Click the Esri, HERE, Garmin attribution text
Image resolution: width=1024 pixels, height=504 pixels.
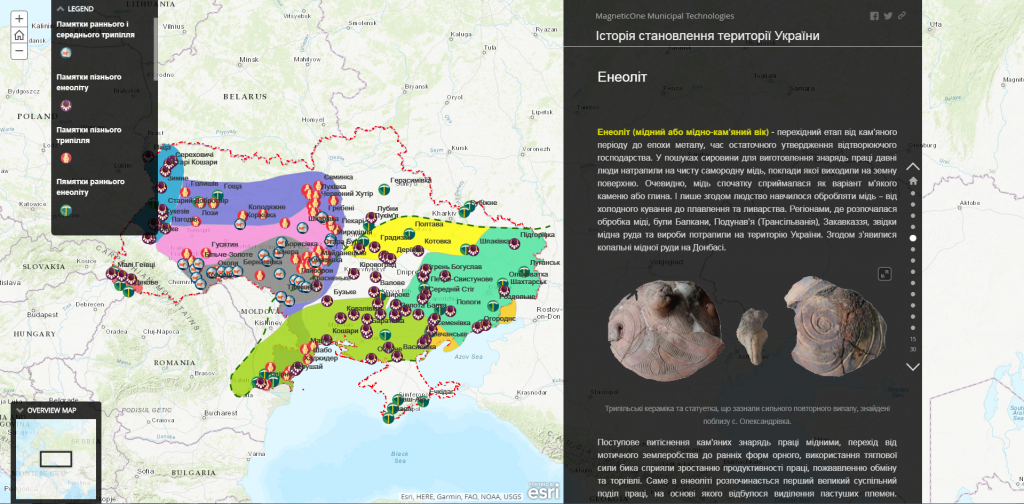coord(461,497)
